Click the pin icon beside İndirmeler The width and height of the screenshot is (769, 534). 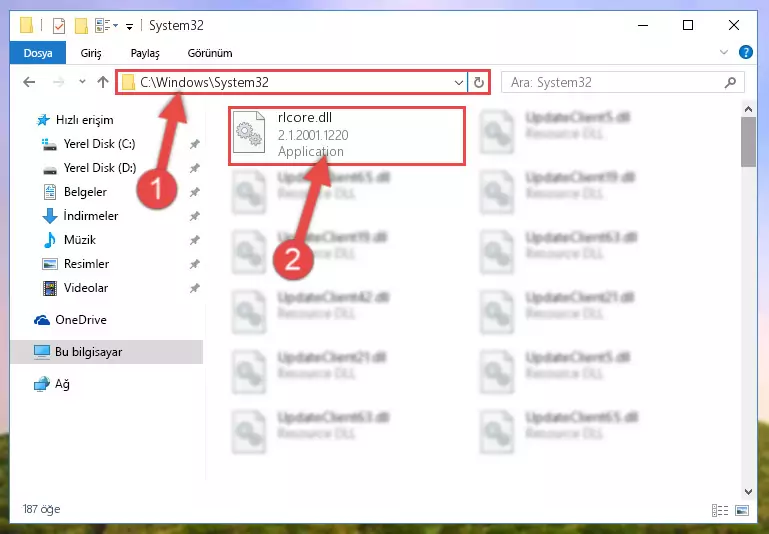[x=195, y=216]
